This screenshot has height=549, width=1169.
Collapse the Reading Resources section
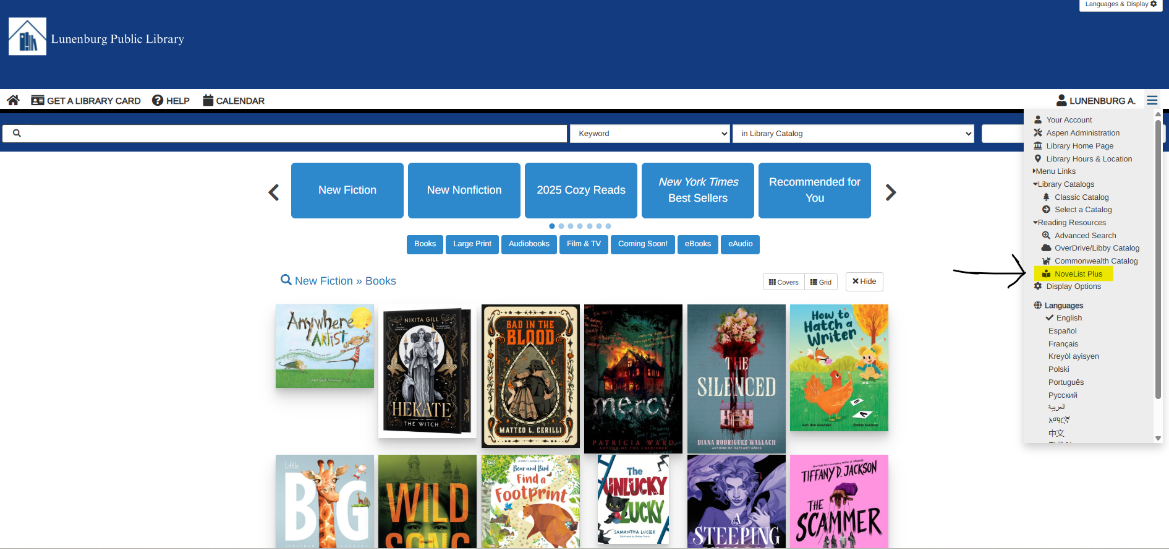(1069, 222)
